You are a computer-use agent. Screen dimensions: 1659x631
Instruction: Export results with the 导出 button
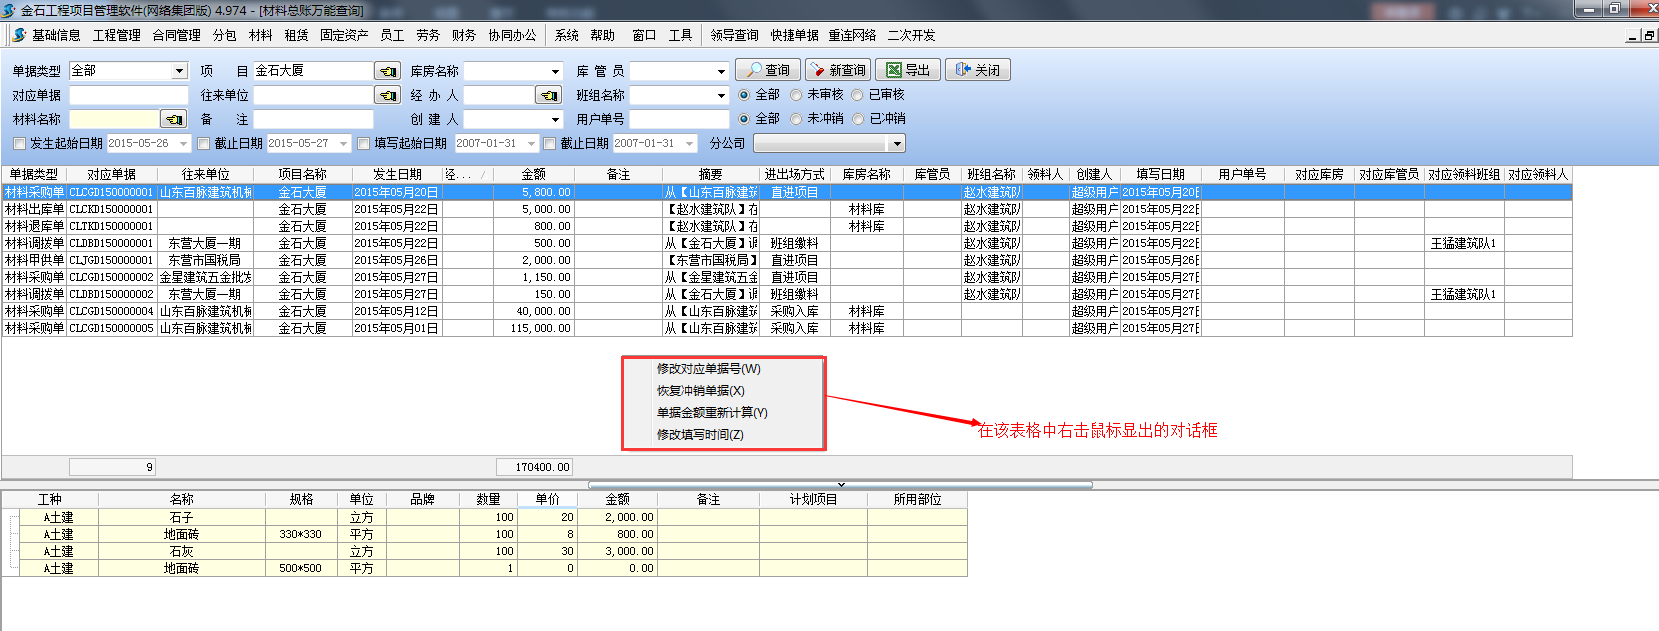907,70
